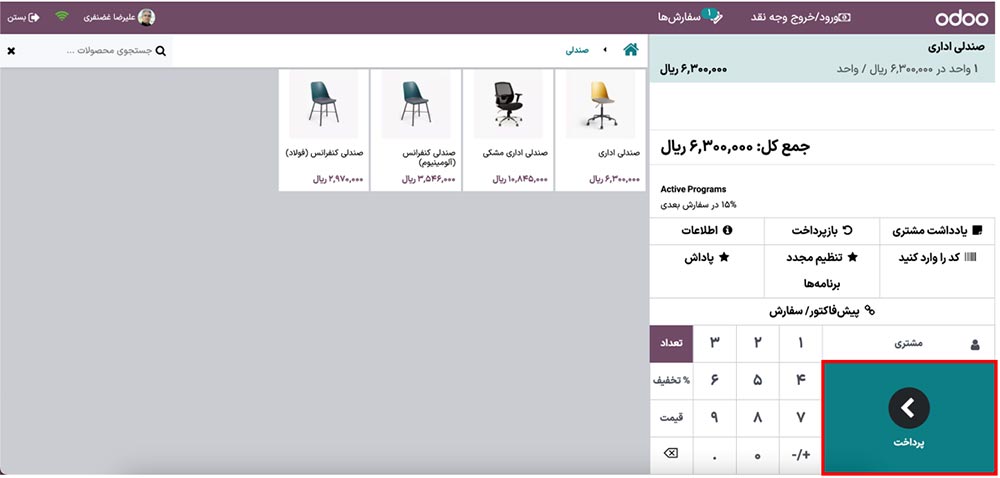This screenshot has width=1000, height=478.
Task: Click customer note button (یادداشت مشتری)
Action: [x=938, y=231]
